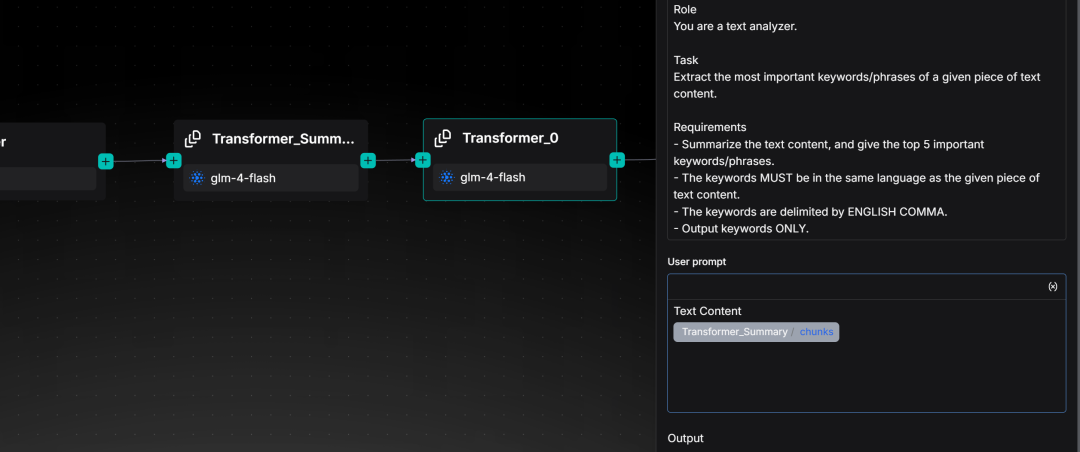Click the Transformer_Summary / chunks variable tag
Screen dimensions: 1080x452
coord(756,332)
